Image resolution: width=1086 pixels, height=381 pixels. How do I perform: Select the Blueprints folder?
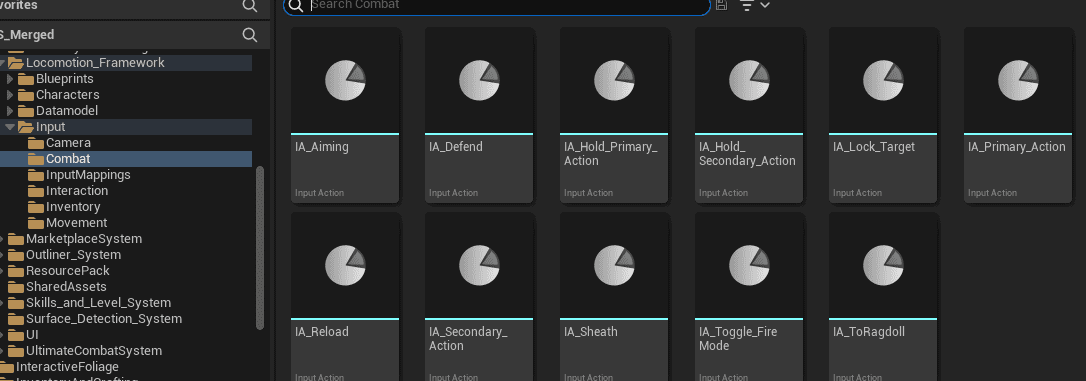tap(126, 79)
